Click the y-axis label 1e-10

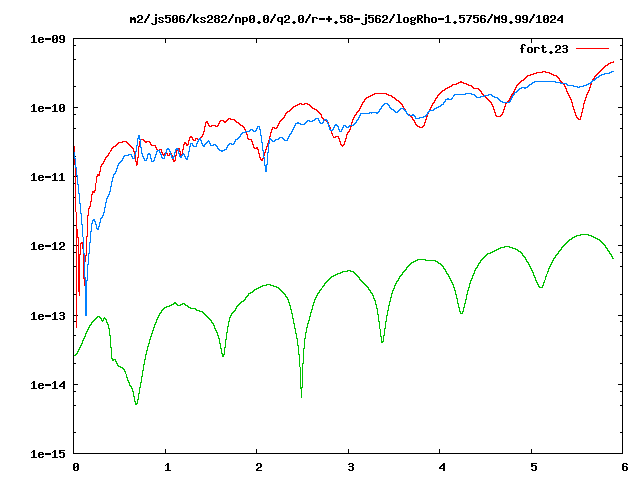pos(48,108)
